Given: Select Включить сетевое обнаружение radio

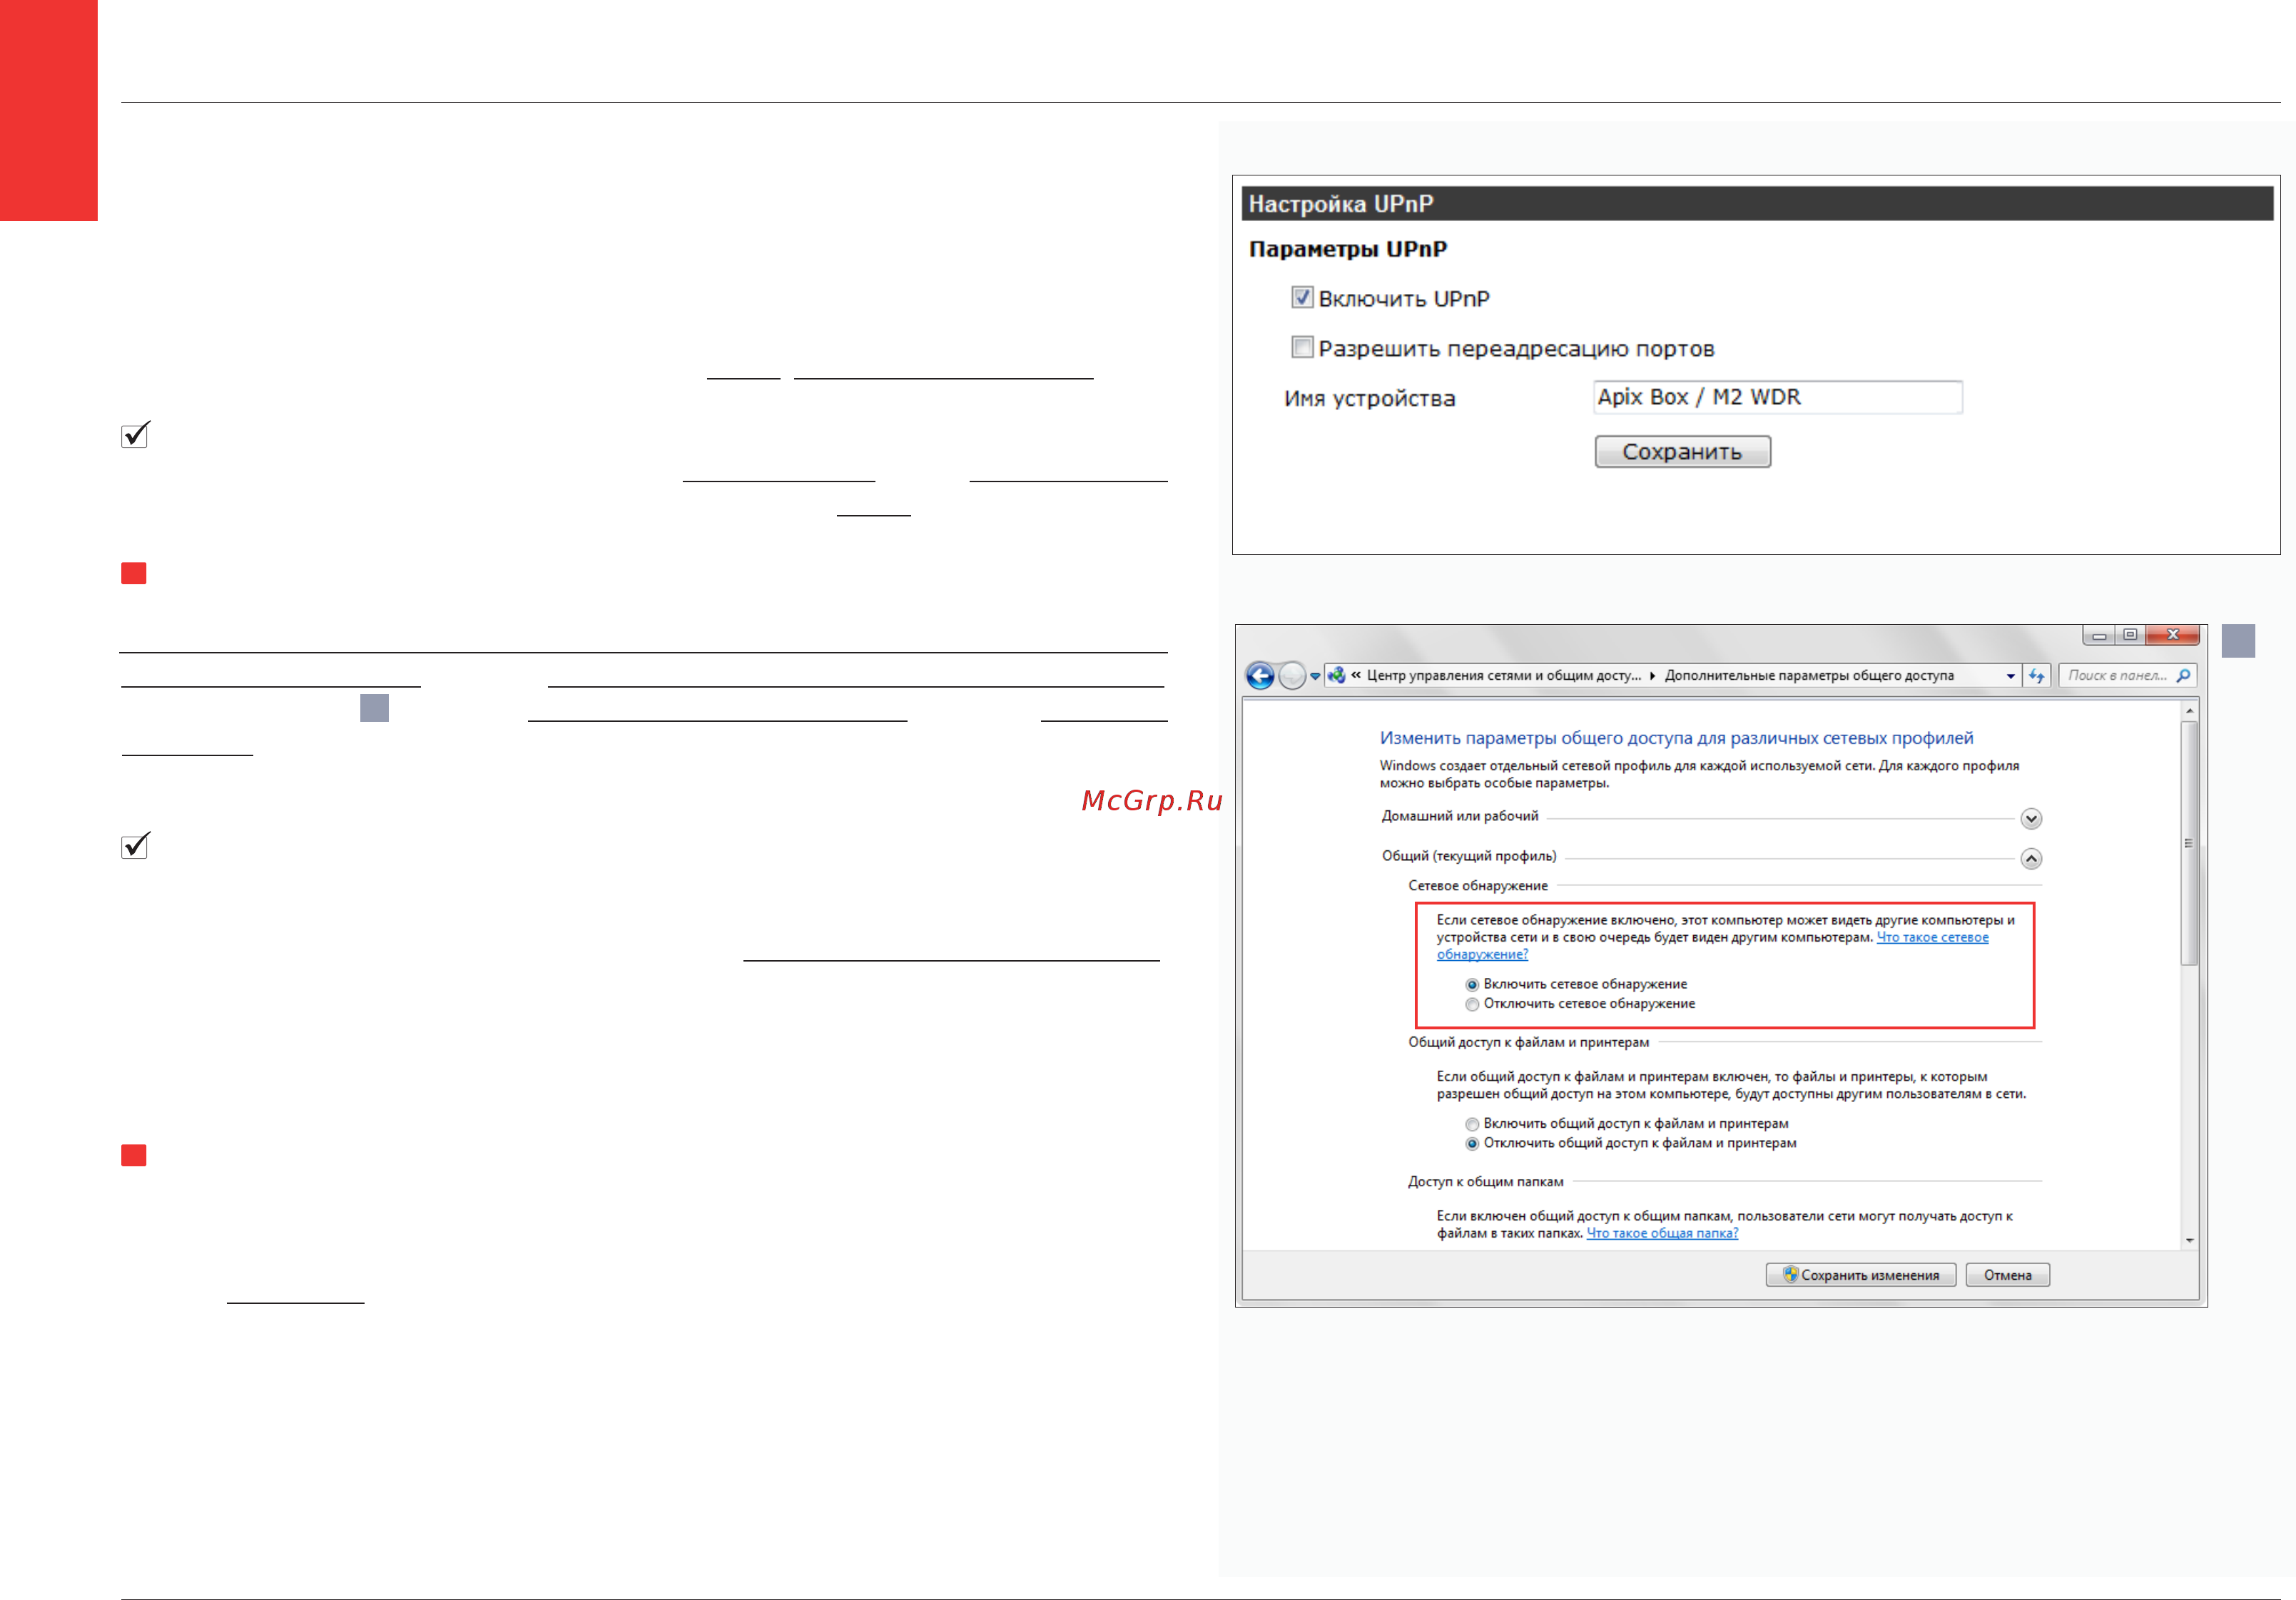Looking at the screenshot, I should pos(1472,985).
